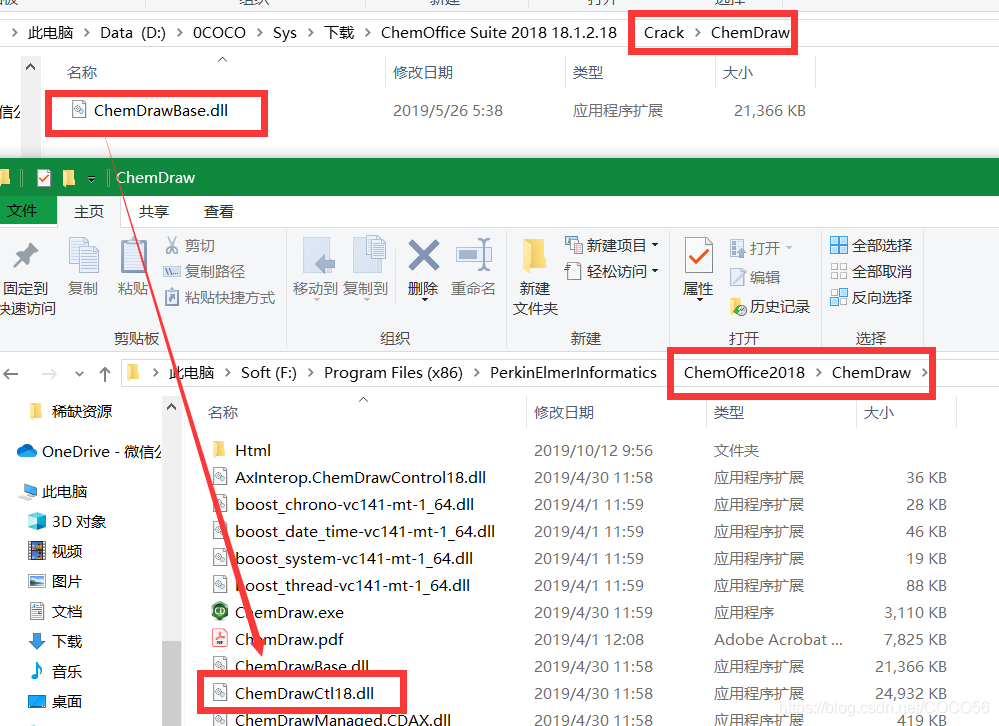Click Crack segment in top window path
The image size is (999, 726).
click(x=663, y=32)
